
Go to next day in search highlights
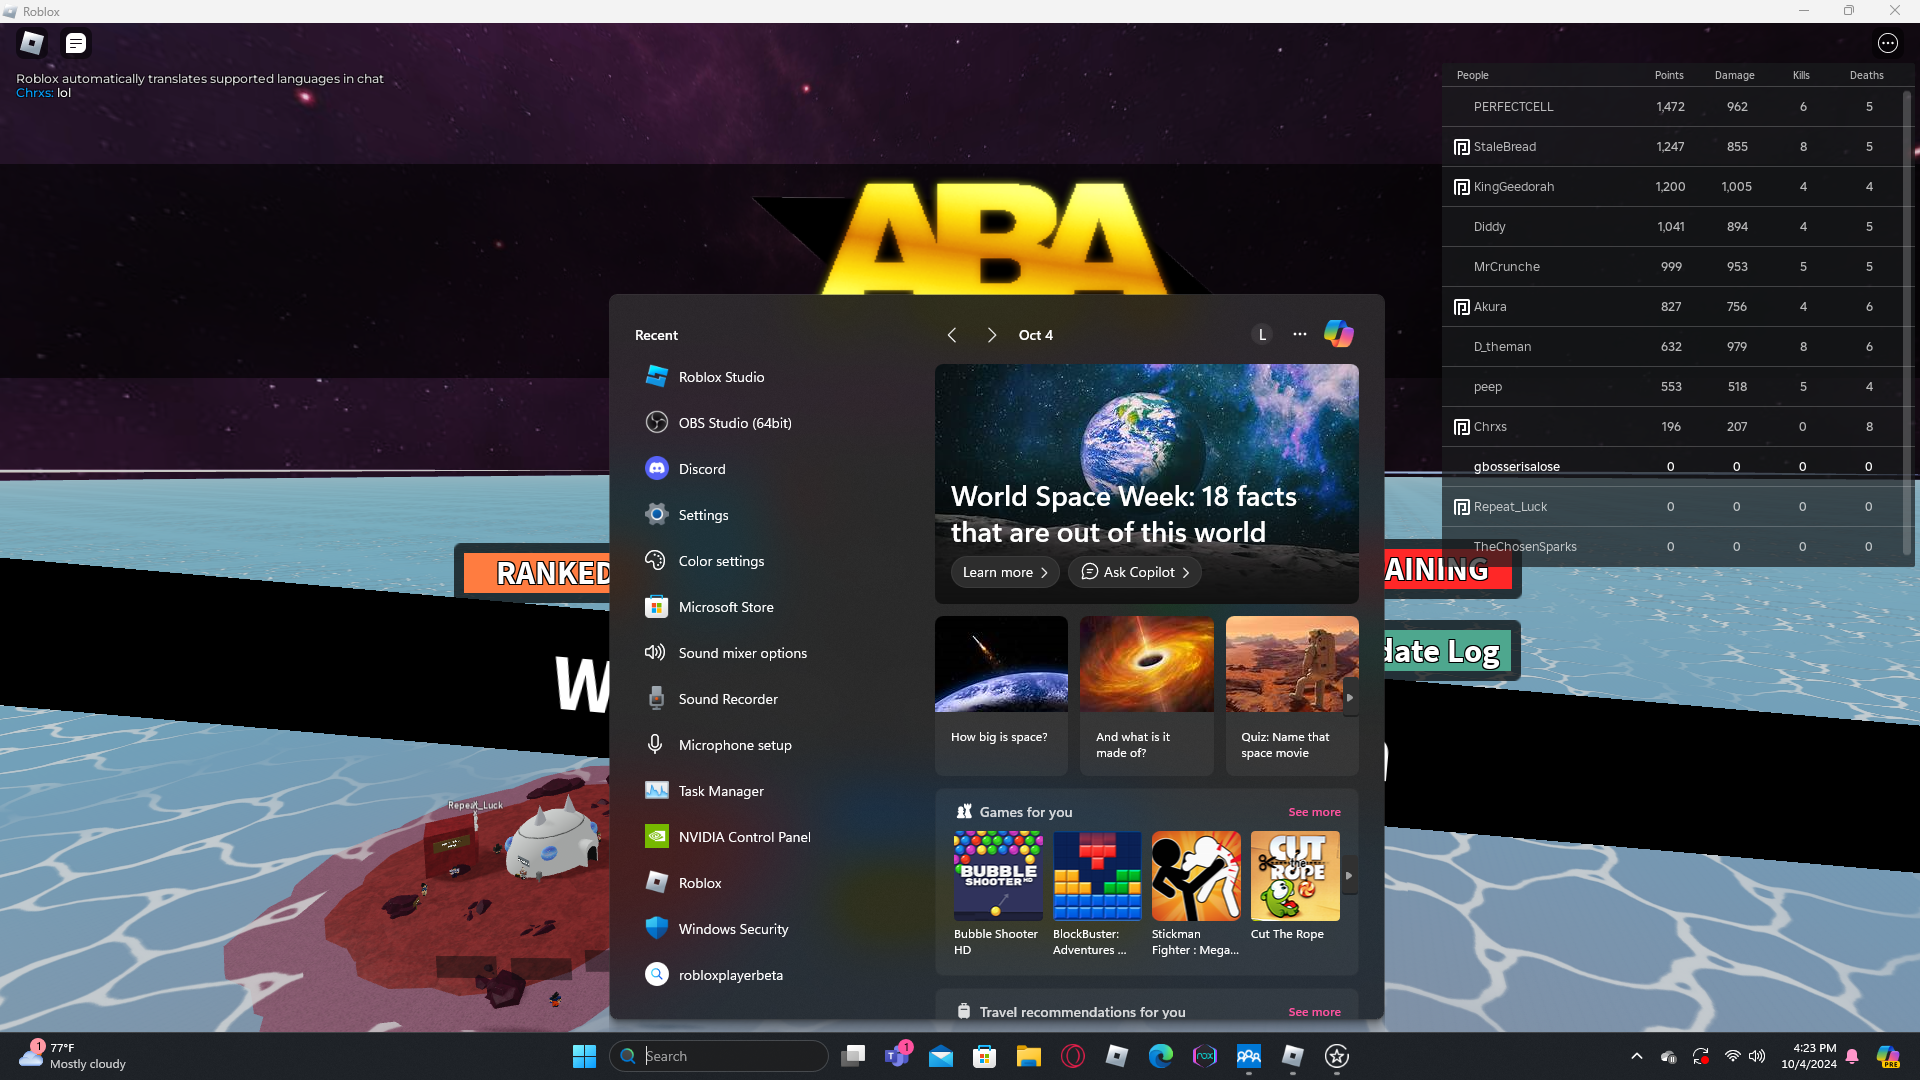[x=991, y=335]
